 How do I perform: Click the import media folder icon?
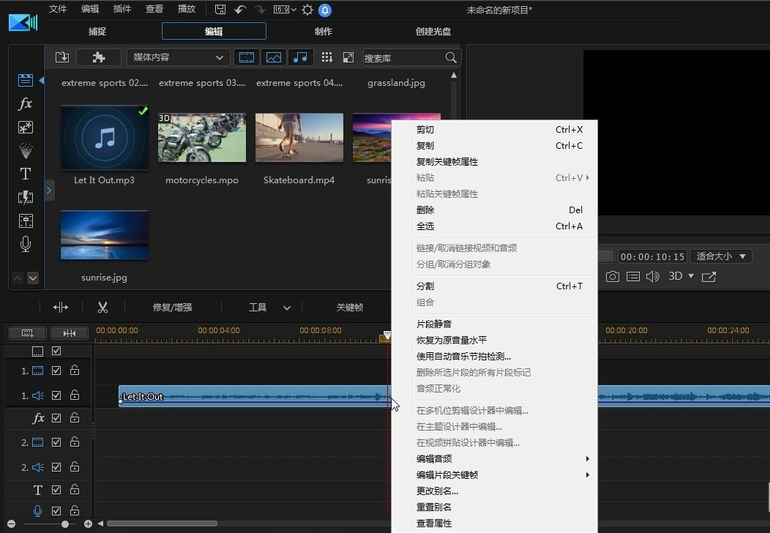62,58
